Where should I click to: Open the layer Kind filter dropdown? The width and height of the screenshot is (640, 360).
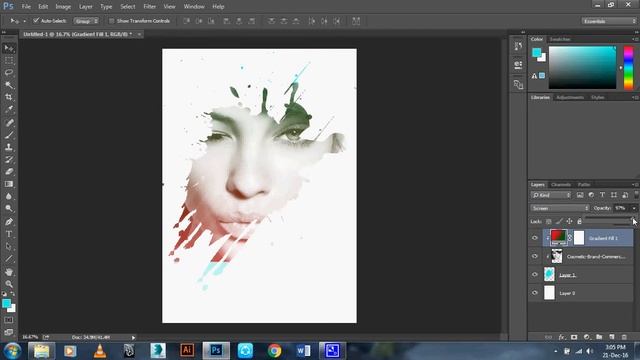551,195
